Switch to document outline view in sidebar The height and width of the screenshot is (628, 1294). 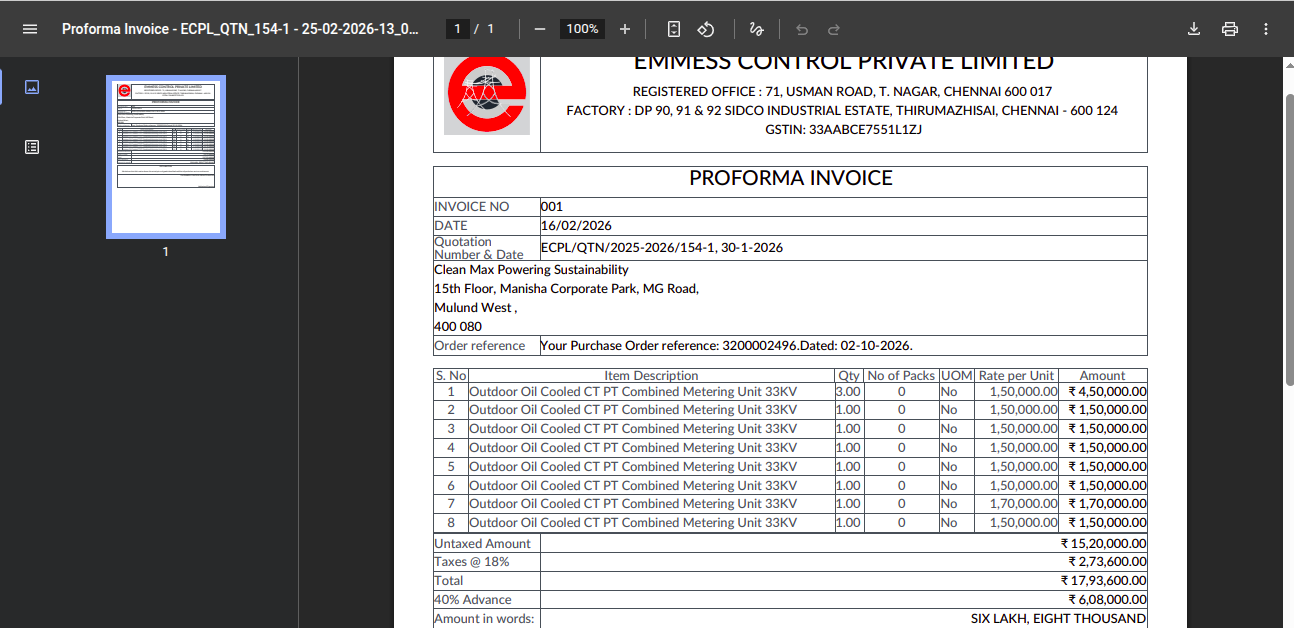[x=32, y=147]
